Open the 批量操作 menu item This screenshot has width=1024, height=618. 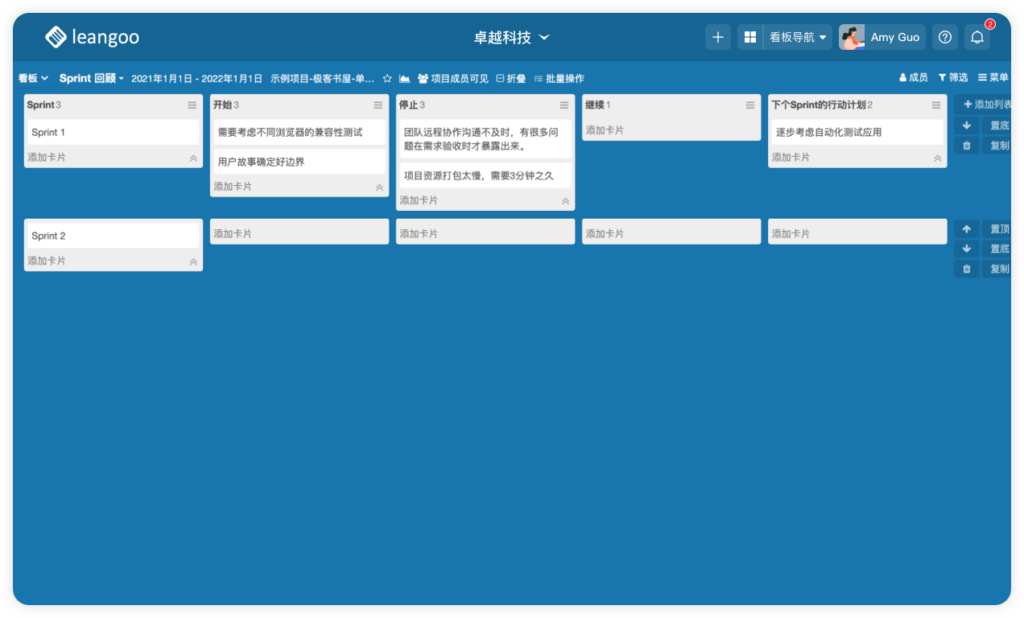click(x=562, y=77)
